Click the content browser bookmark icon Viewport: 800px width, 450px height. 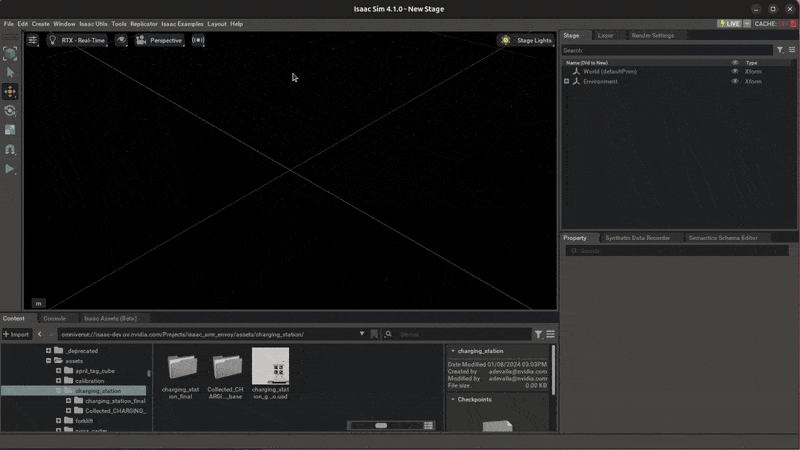(374, 334)
